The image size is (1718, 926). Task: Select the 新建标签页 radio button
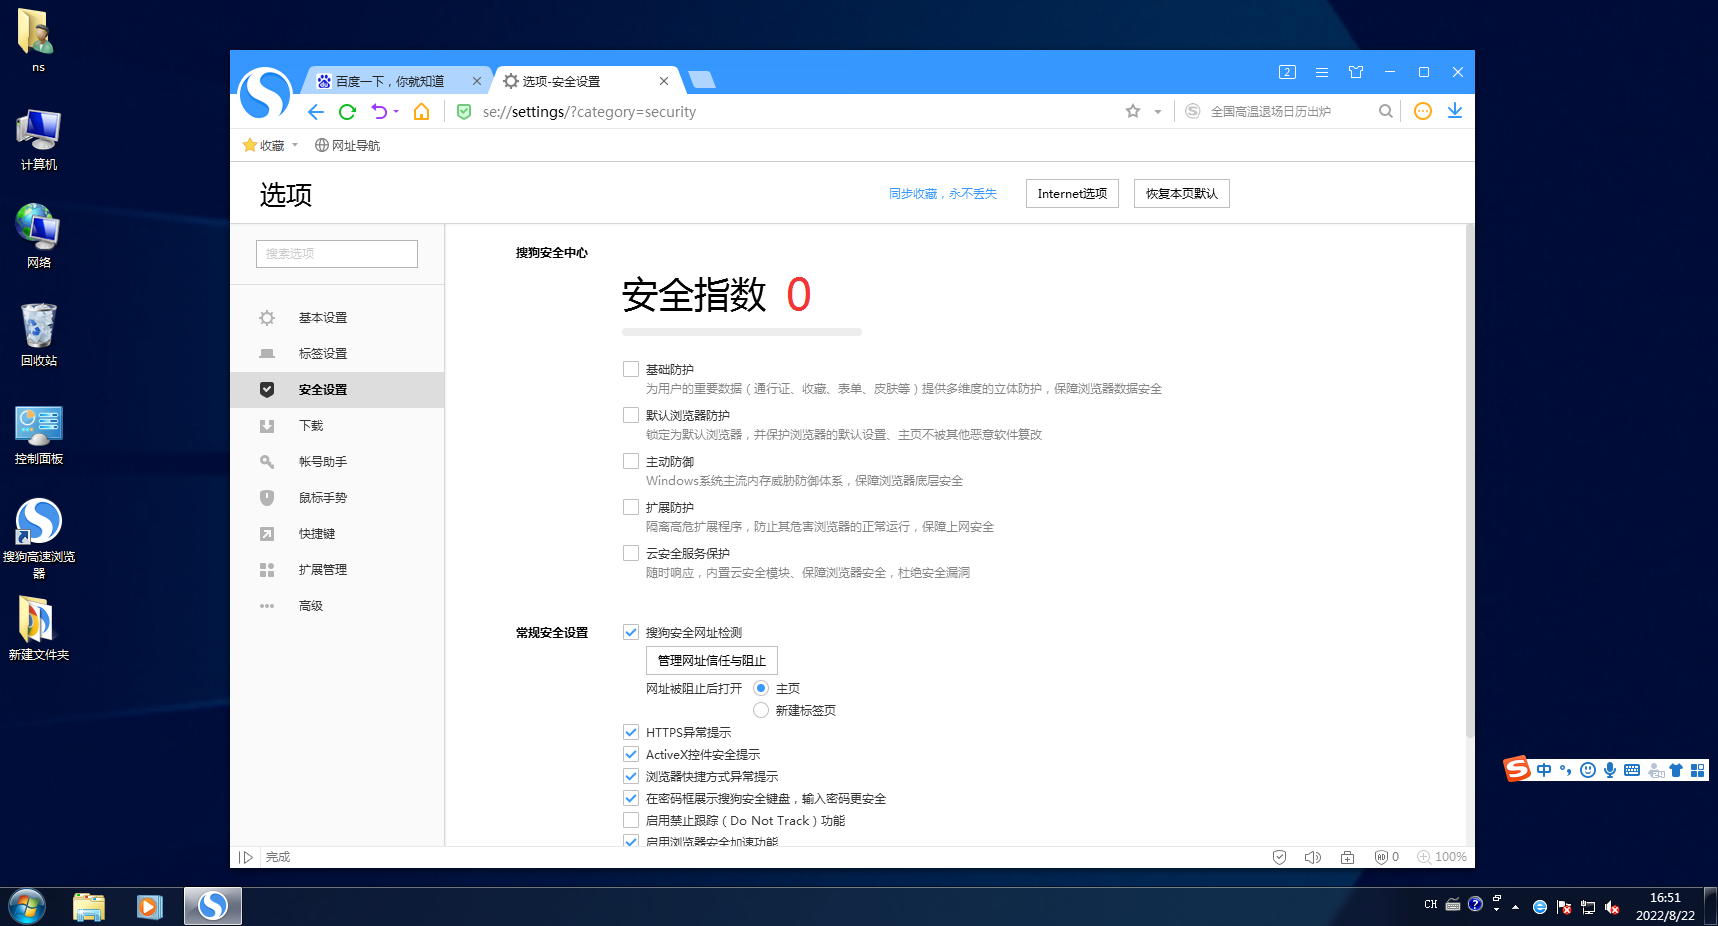761,710
